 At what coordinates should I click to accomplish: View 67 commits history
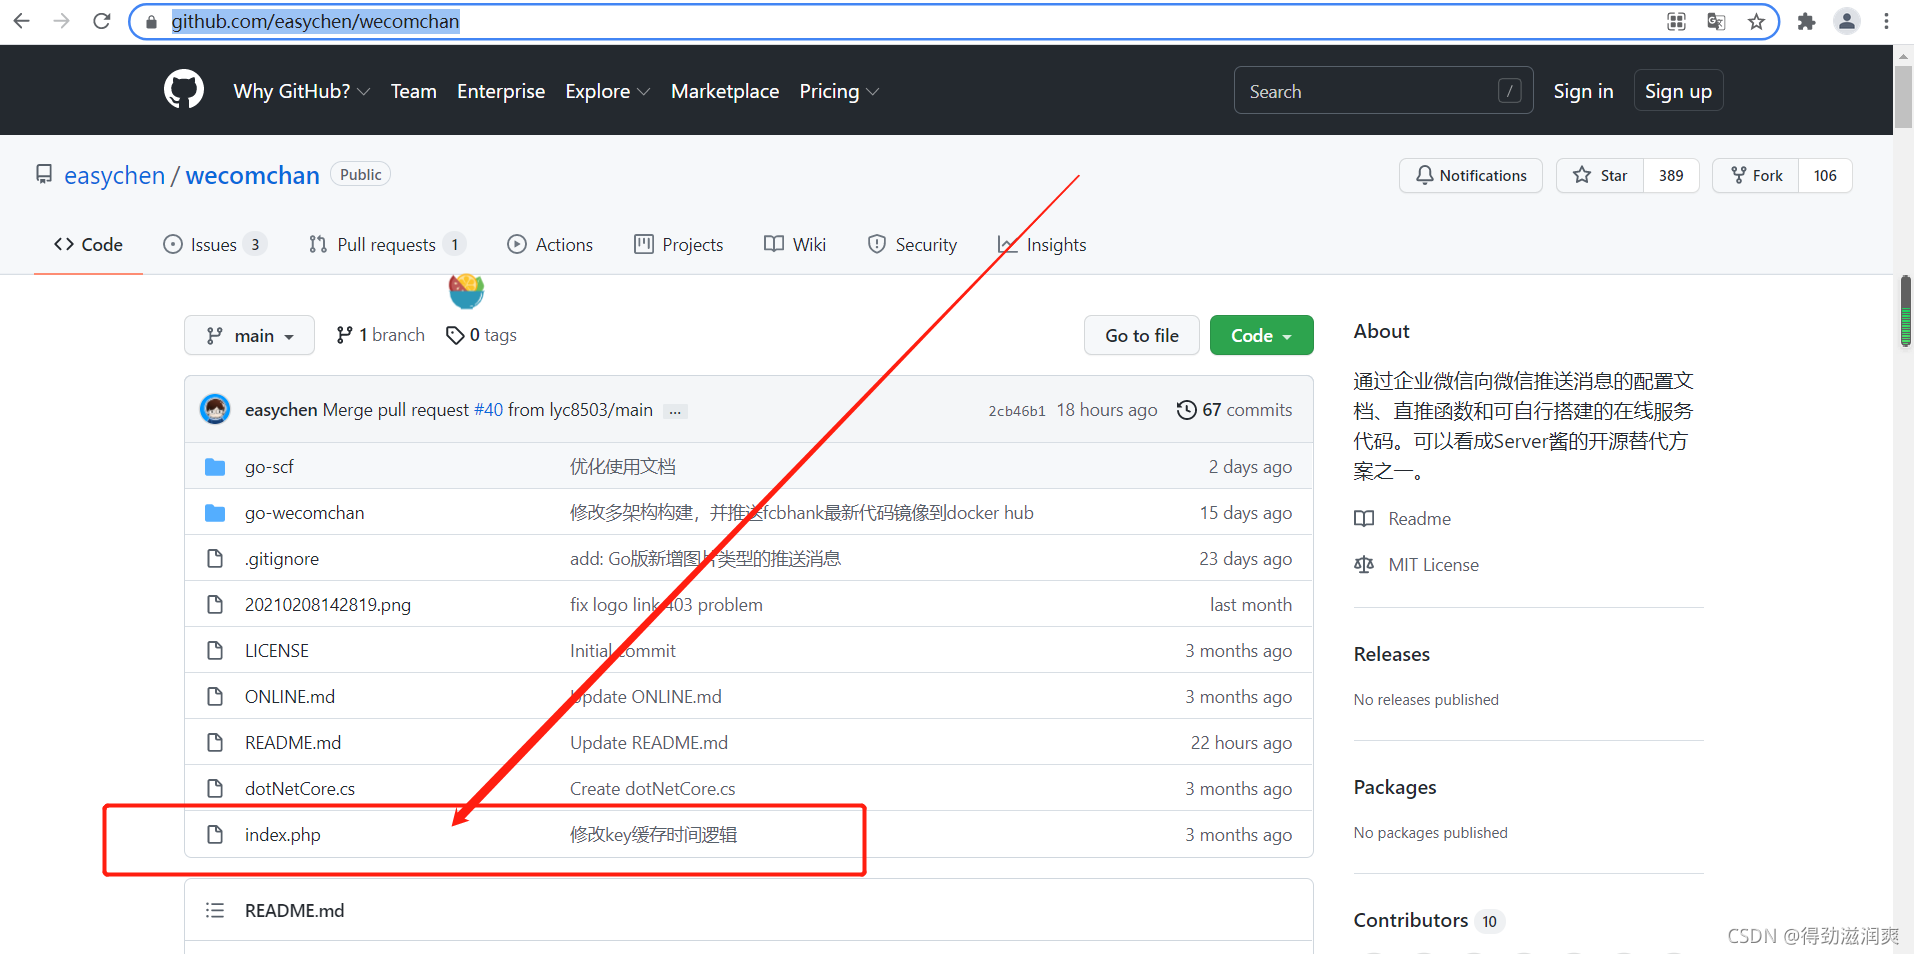[x=1235, y=410]
